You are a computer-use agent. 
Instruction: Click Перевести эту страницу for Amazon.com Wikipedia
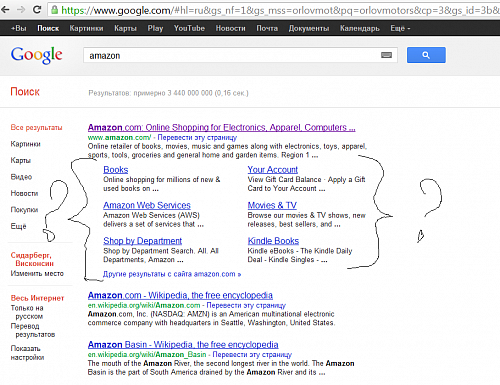(x=246, y=305)
